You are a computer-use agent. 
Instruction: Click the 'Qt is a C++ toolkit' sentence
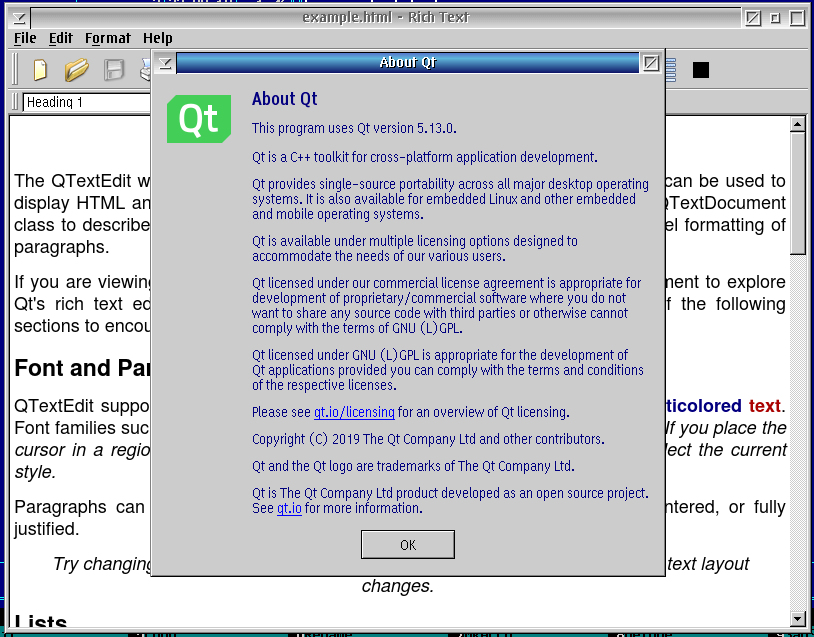pyautogui.click(x=425, y=157)
